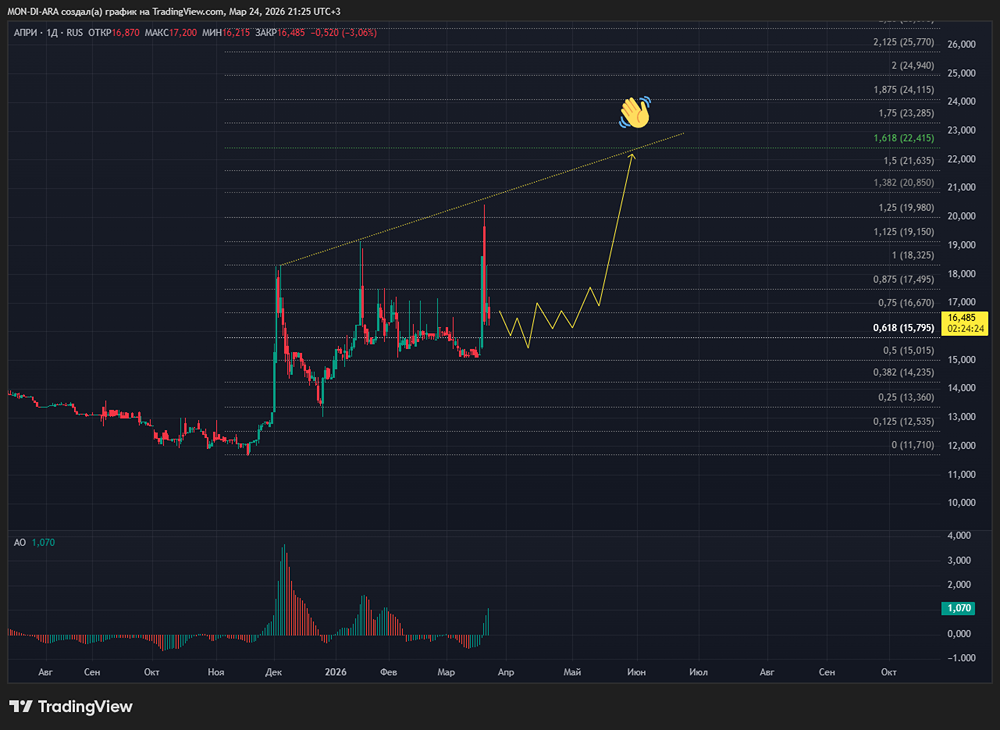Click the 2026 year label on time axis

point(335,672)
